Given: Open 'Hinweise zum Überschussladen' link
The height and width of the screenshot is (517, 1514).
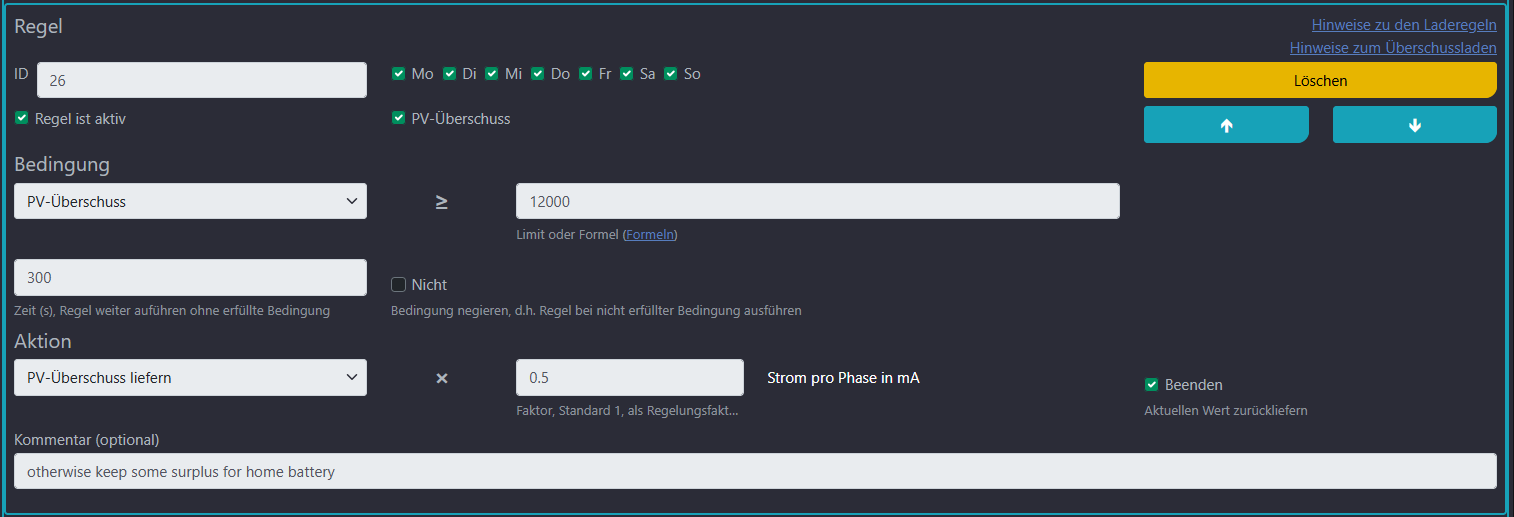Looking at the screenshot, I should (1393, 47).
